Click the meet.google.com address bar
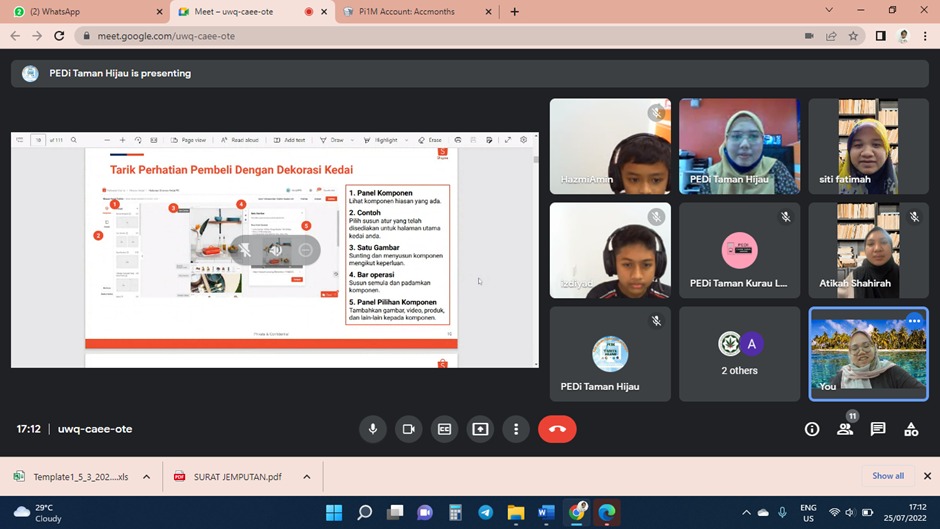This screenshot has width=940, height=529. click(x=400, y=36)
